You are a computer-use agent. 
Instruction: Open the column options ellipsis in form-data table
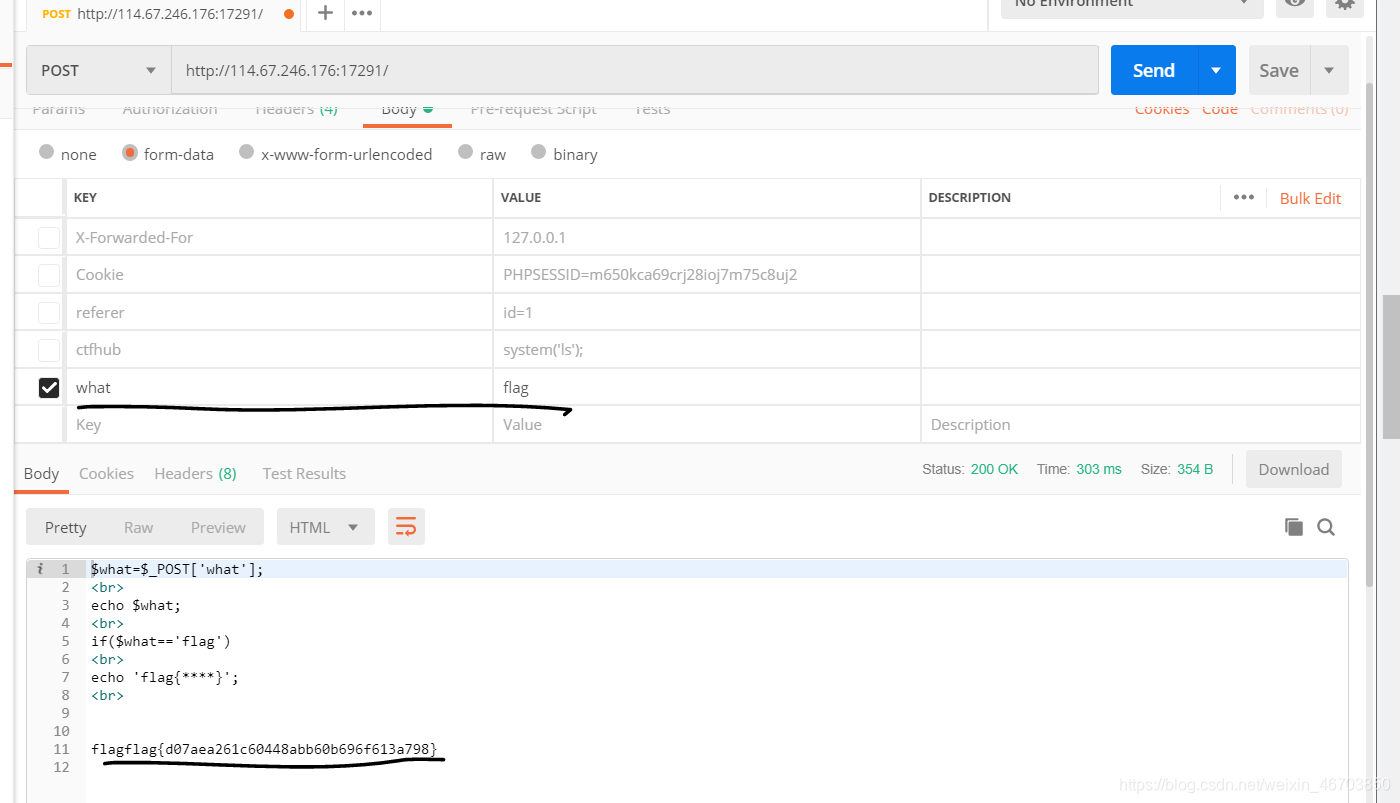(1244, 197)
